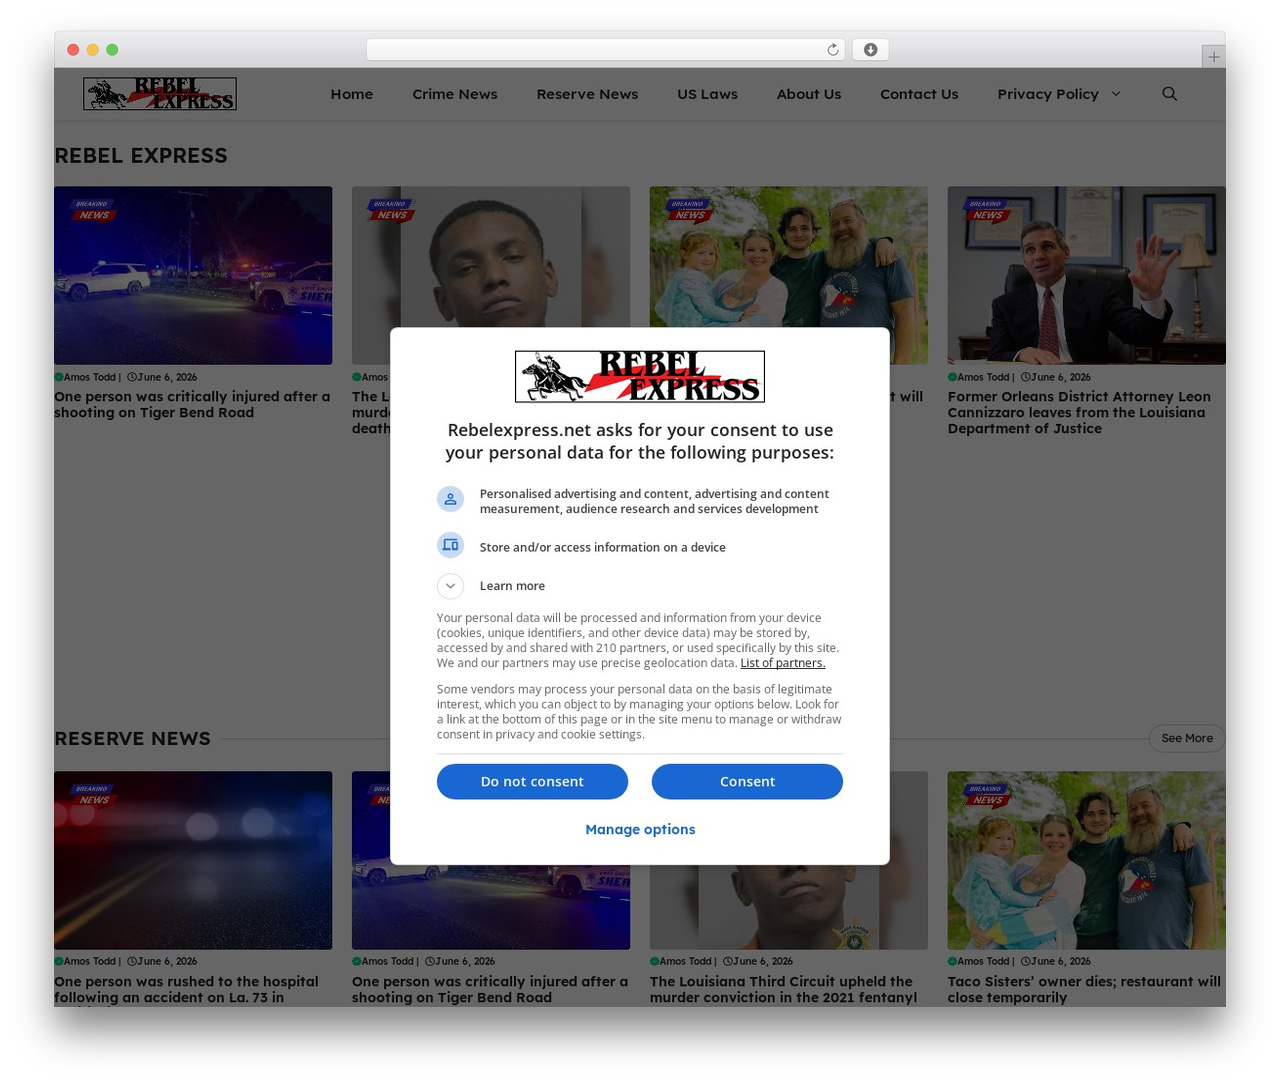This screenshot has width=1280, height=1084.
Task: Click the personalised advertising person icon
Action: click(450, 499)
